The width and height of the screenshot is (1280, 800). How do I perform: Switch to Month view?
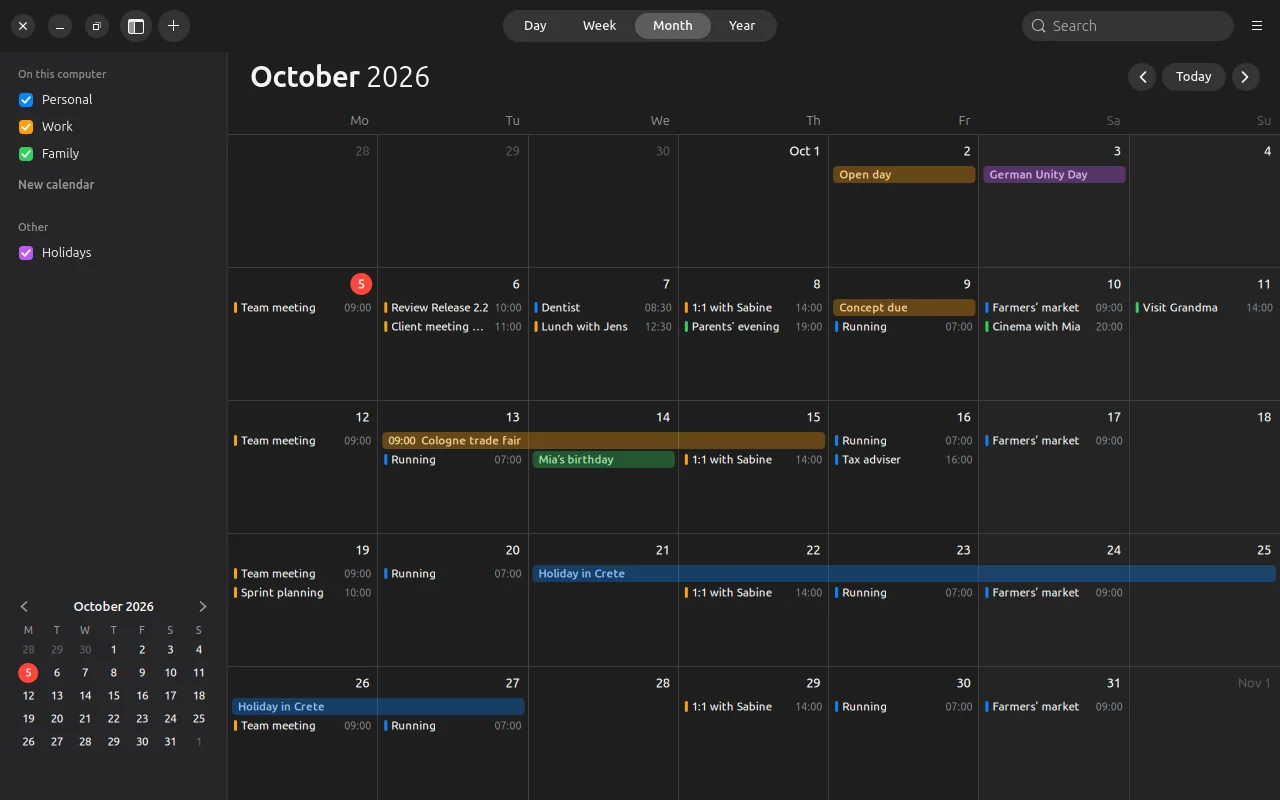click(x=673, y=26)
